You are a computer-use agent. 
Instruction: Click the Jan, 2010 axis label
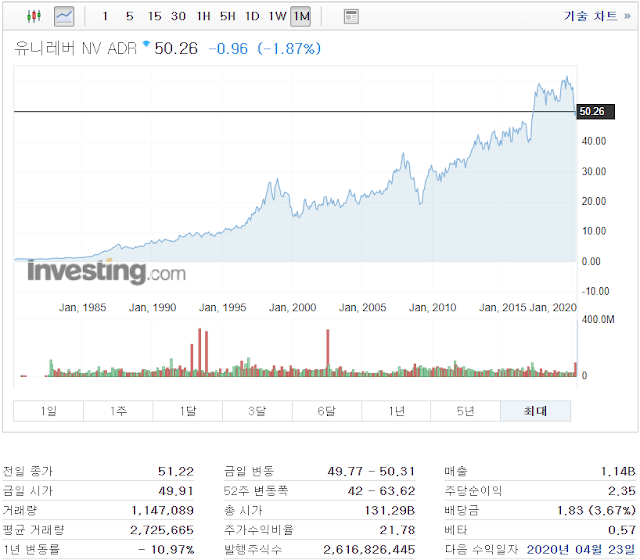(x=432, y=307)
